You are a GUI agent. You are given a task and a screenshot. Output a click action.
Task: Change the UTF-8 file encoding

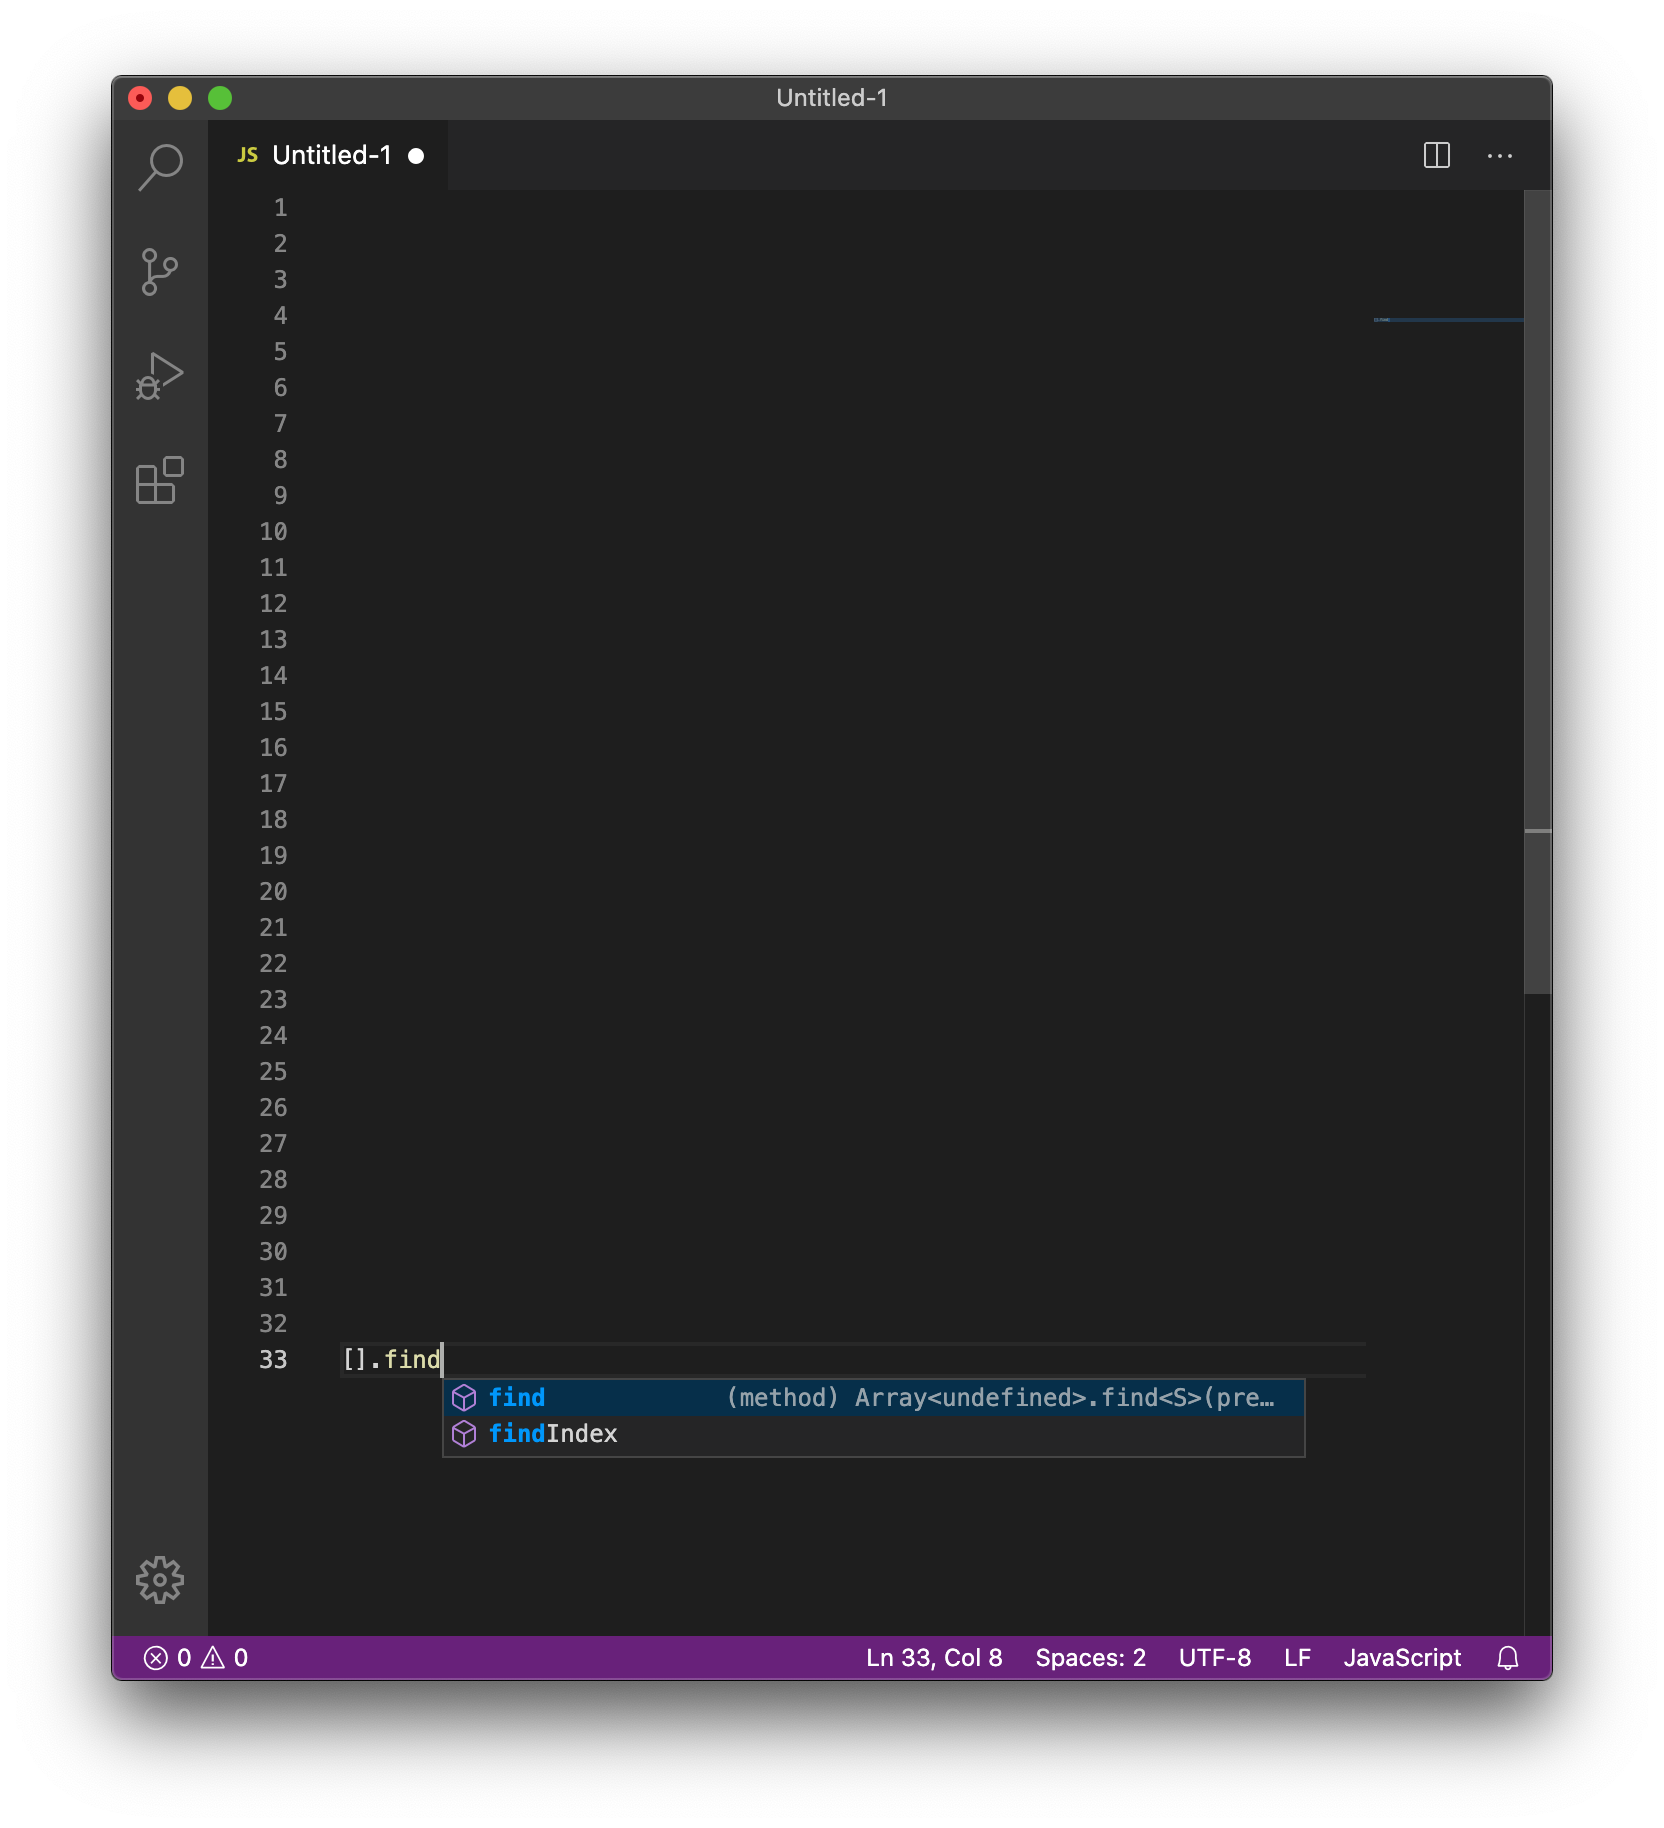coord(1214,1657)
